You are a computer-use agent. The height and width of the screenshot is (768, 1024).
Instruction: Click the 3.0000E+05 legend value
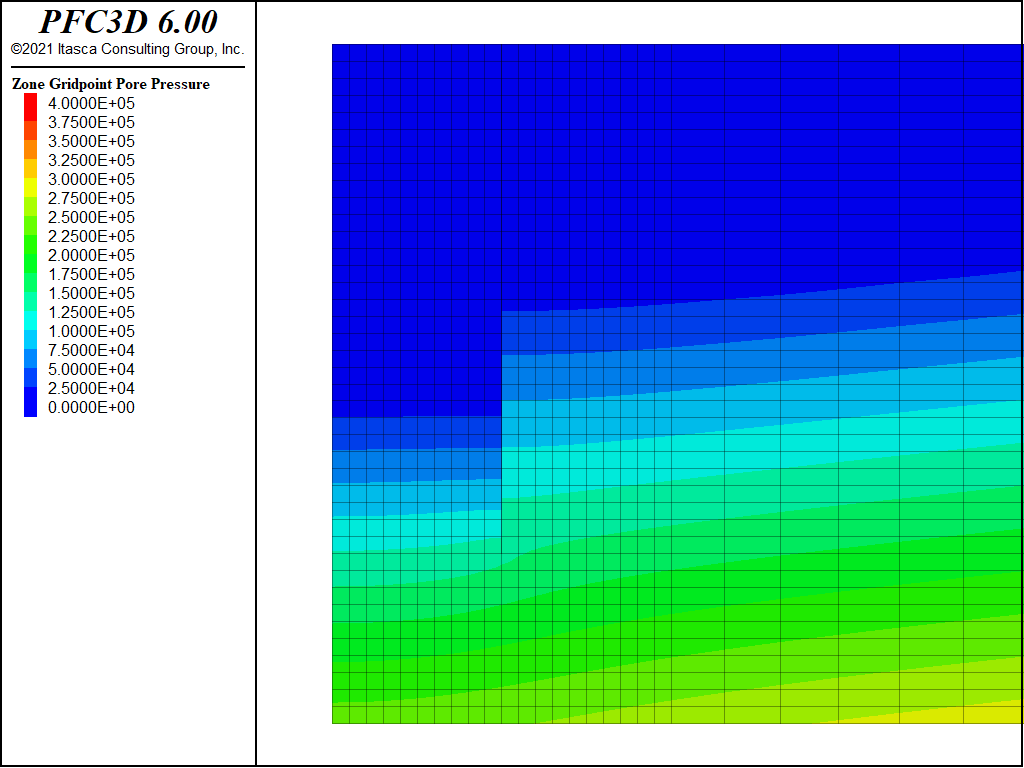91,179
